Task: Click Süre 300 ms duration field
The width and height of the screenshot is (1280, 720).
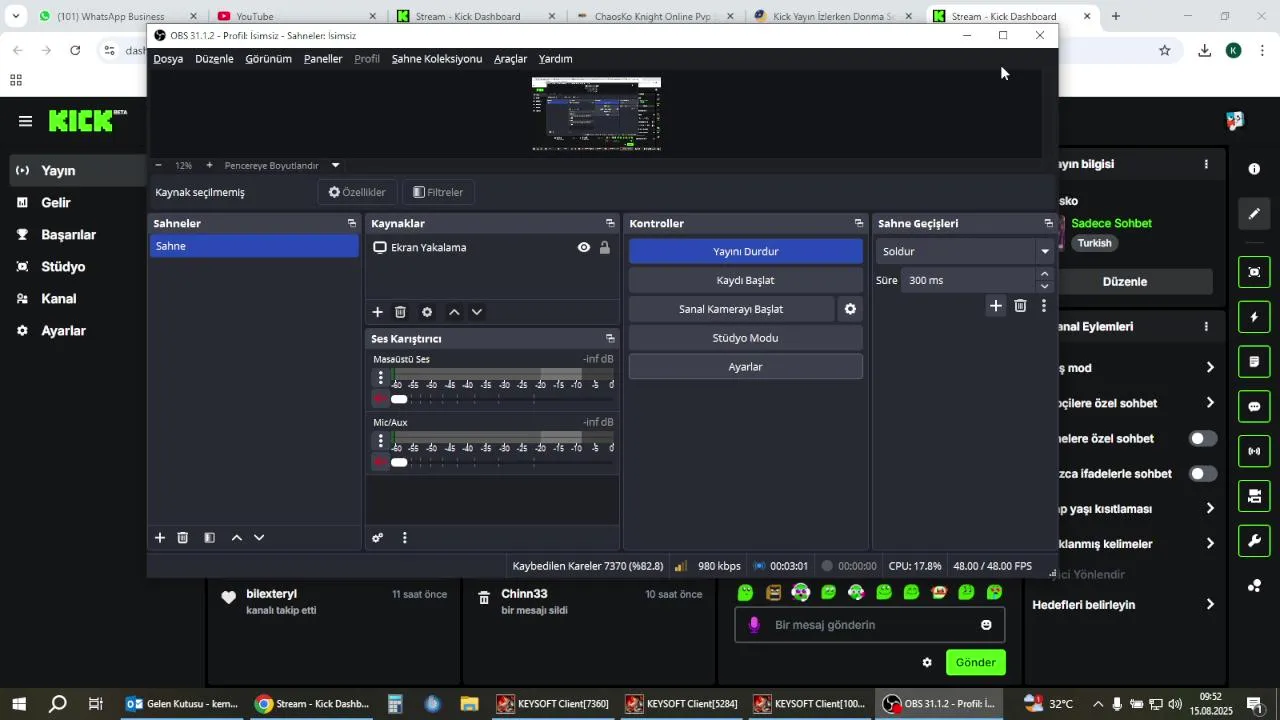Action: pyautogui.click(x=968, y=281)
